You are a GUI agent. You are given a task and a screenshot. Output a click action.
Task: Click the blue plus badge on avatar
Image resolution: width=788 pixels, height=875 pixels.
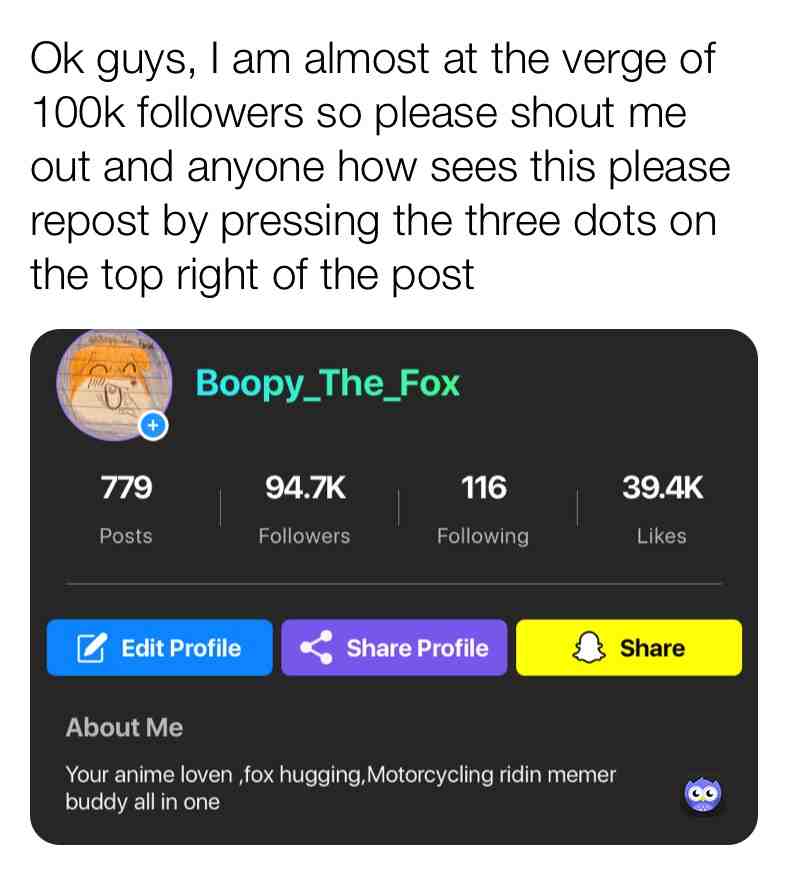pyautogui.click(x=153, y=426)
